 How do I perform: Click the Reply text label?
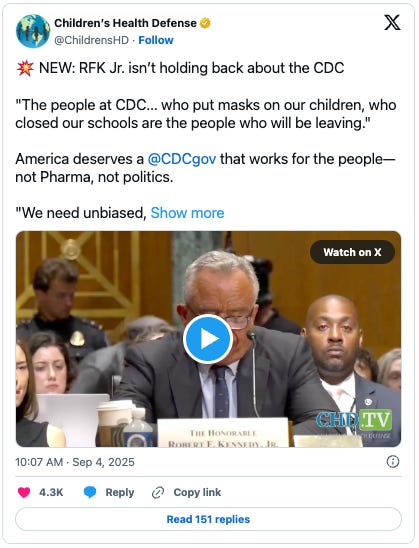tap(120, 493)
